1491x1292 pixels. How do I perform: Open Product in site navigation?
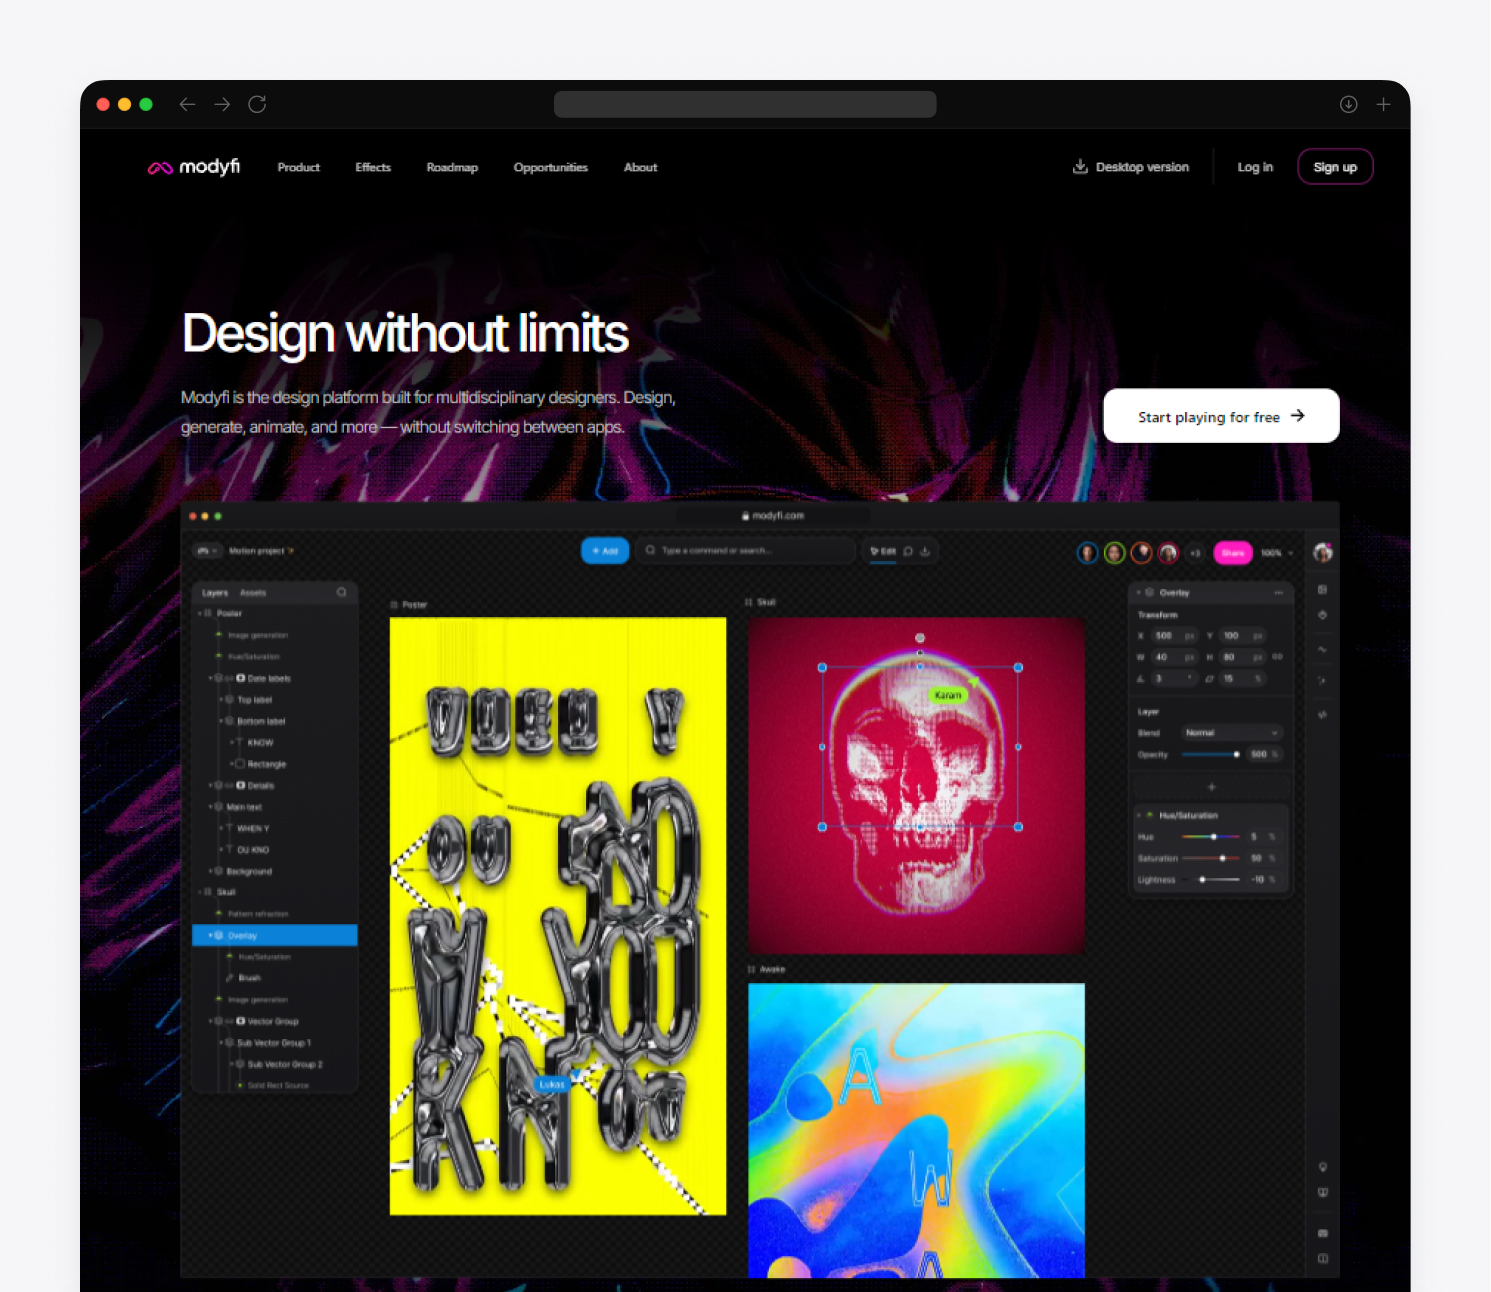click(299, 167)
